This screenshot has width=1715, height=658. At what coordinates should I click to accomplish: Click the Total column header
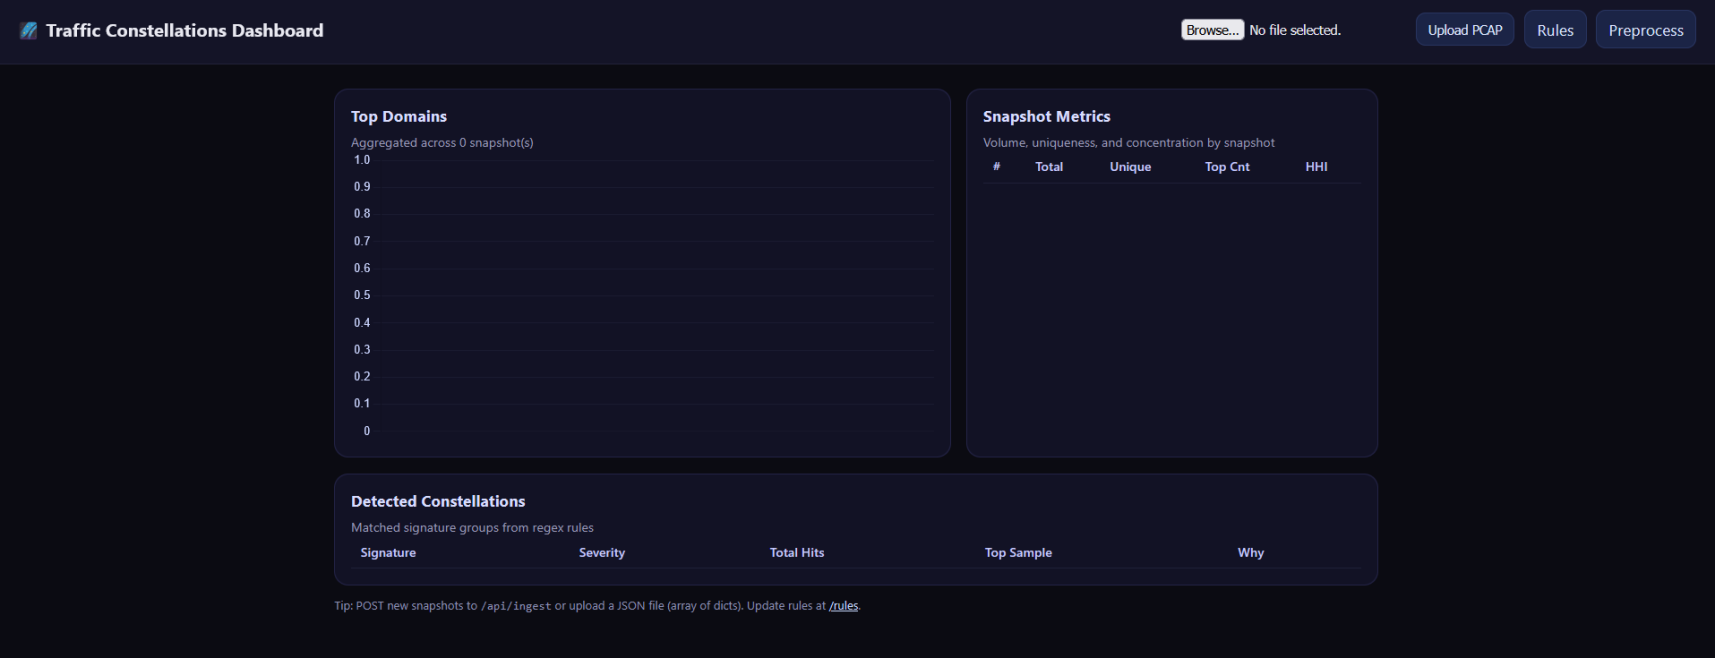pyautogui.click(x=1049, y=167)
